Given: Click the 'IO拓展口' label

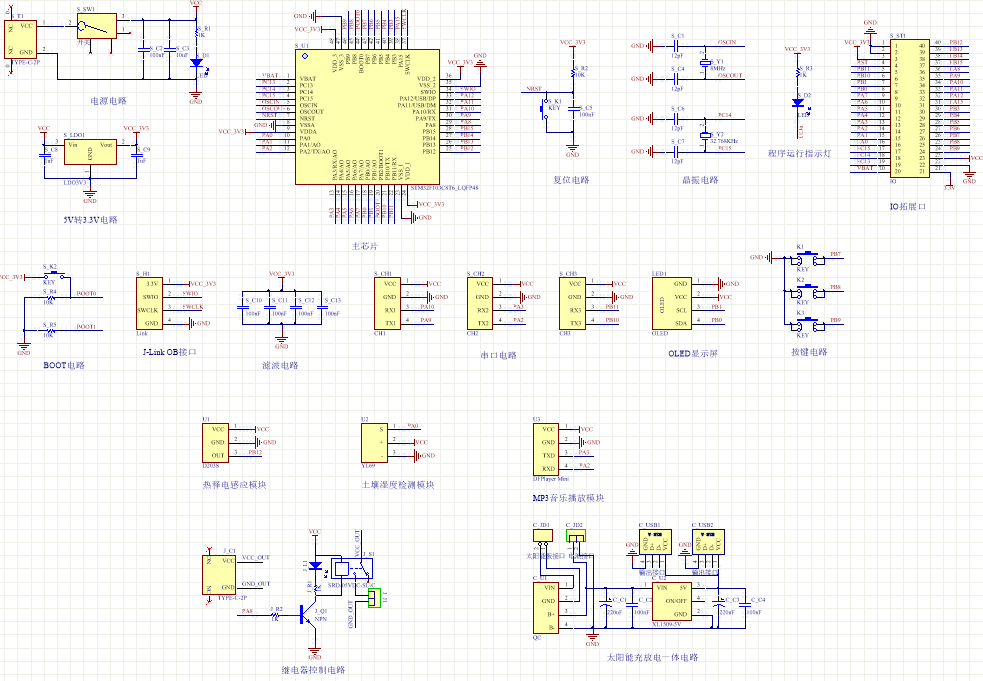Looking at the screenshot, I should (x=908, y=206).
